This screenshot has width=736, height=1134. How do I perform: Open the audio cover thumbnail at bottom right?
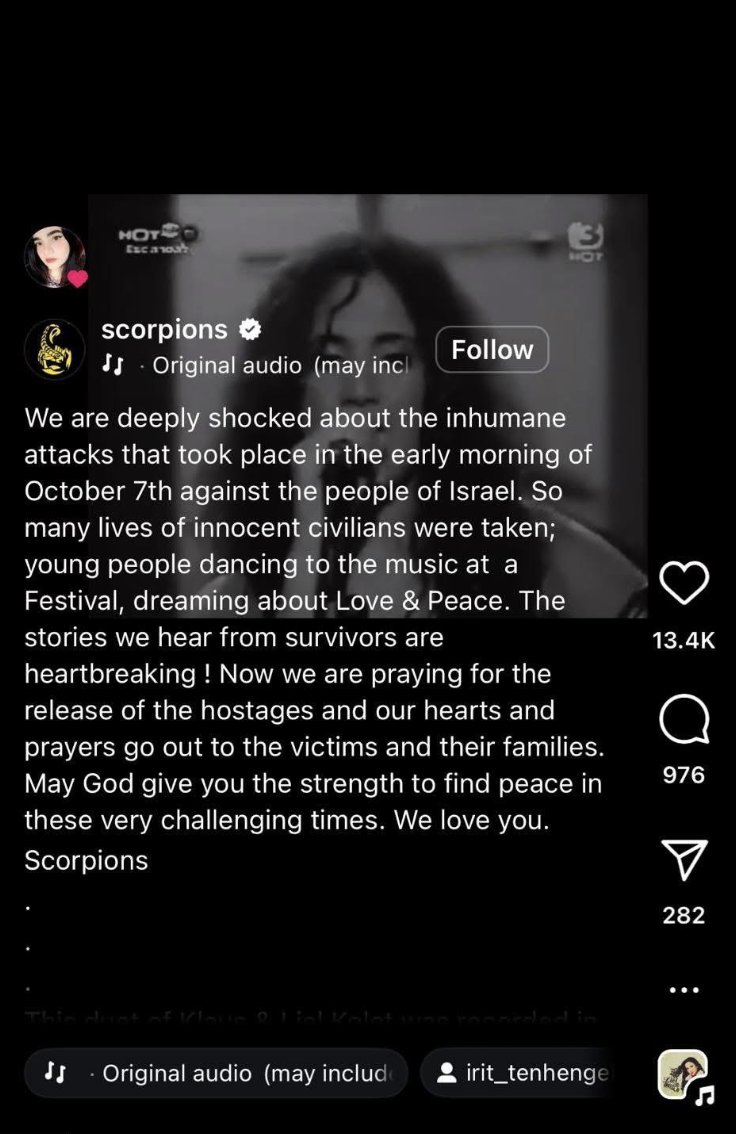click(683, 1075)
